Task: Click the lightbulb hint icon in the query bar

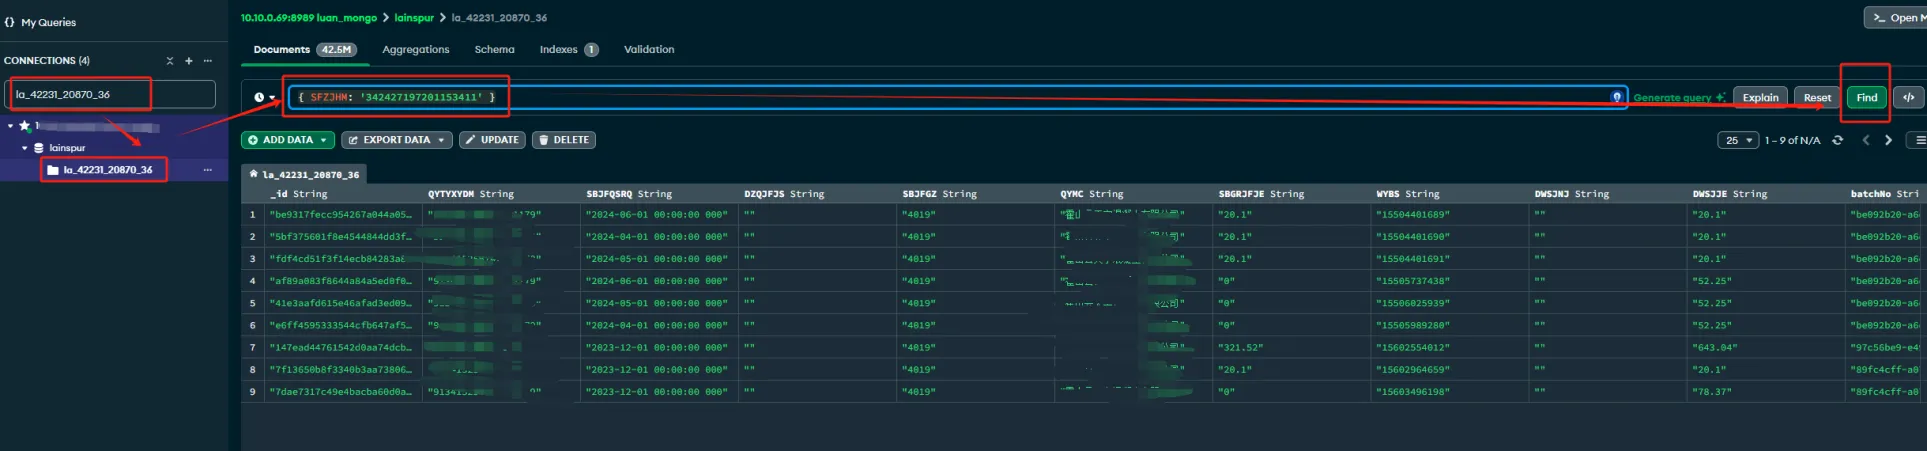Action: pyautogui.click(x=1616, y=97)
